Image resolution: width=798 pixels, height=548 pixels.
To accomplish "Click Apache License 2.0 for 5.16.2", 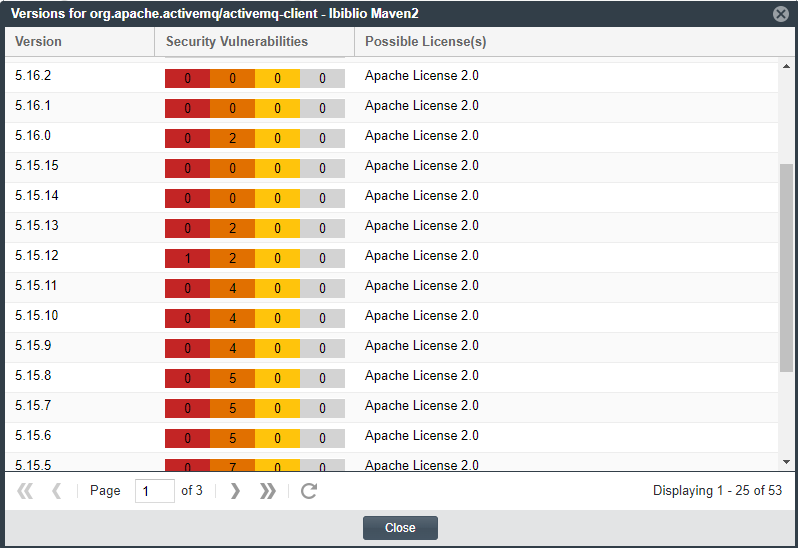I will click(x=422, y=76).
